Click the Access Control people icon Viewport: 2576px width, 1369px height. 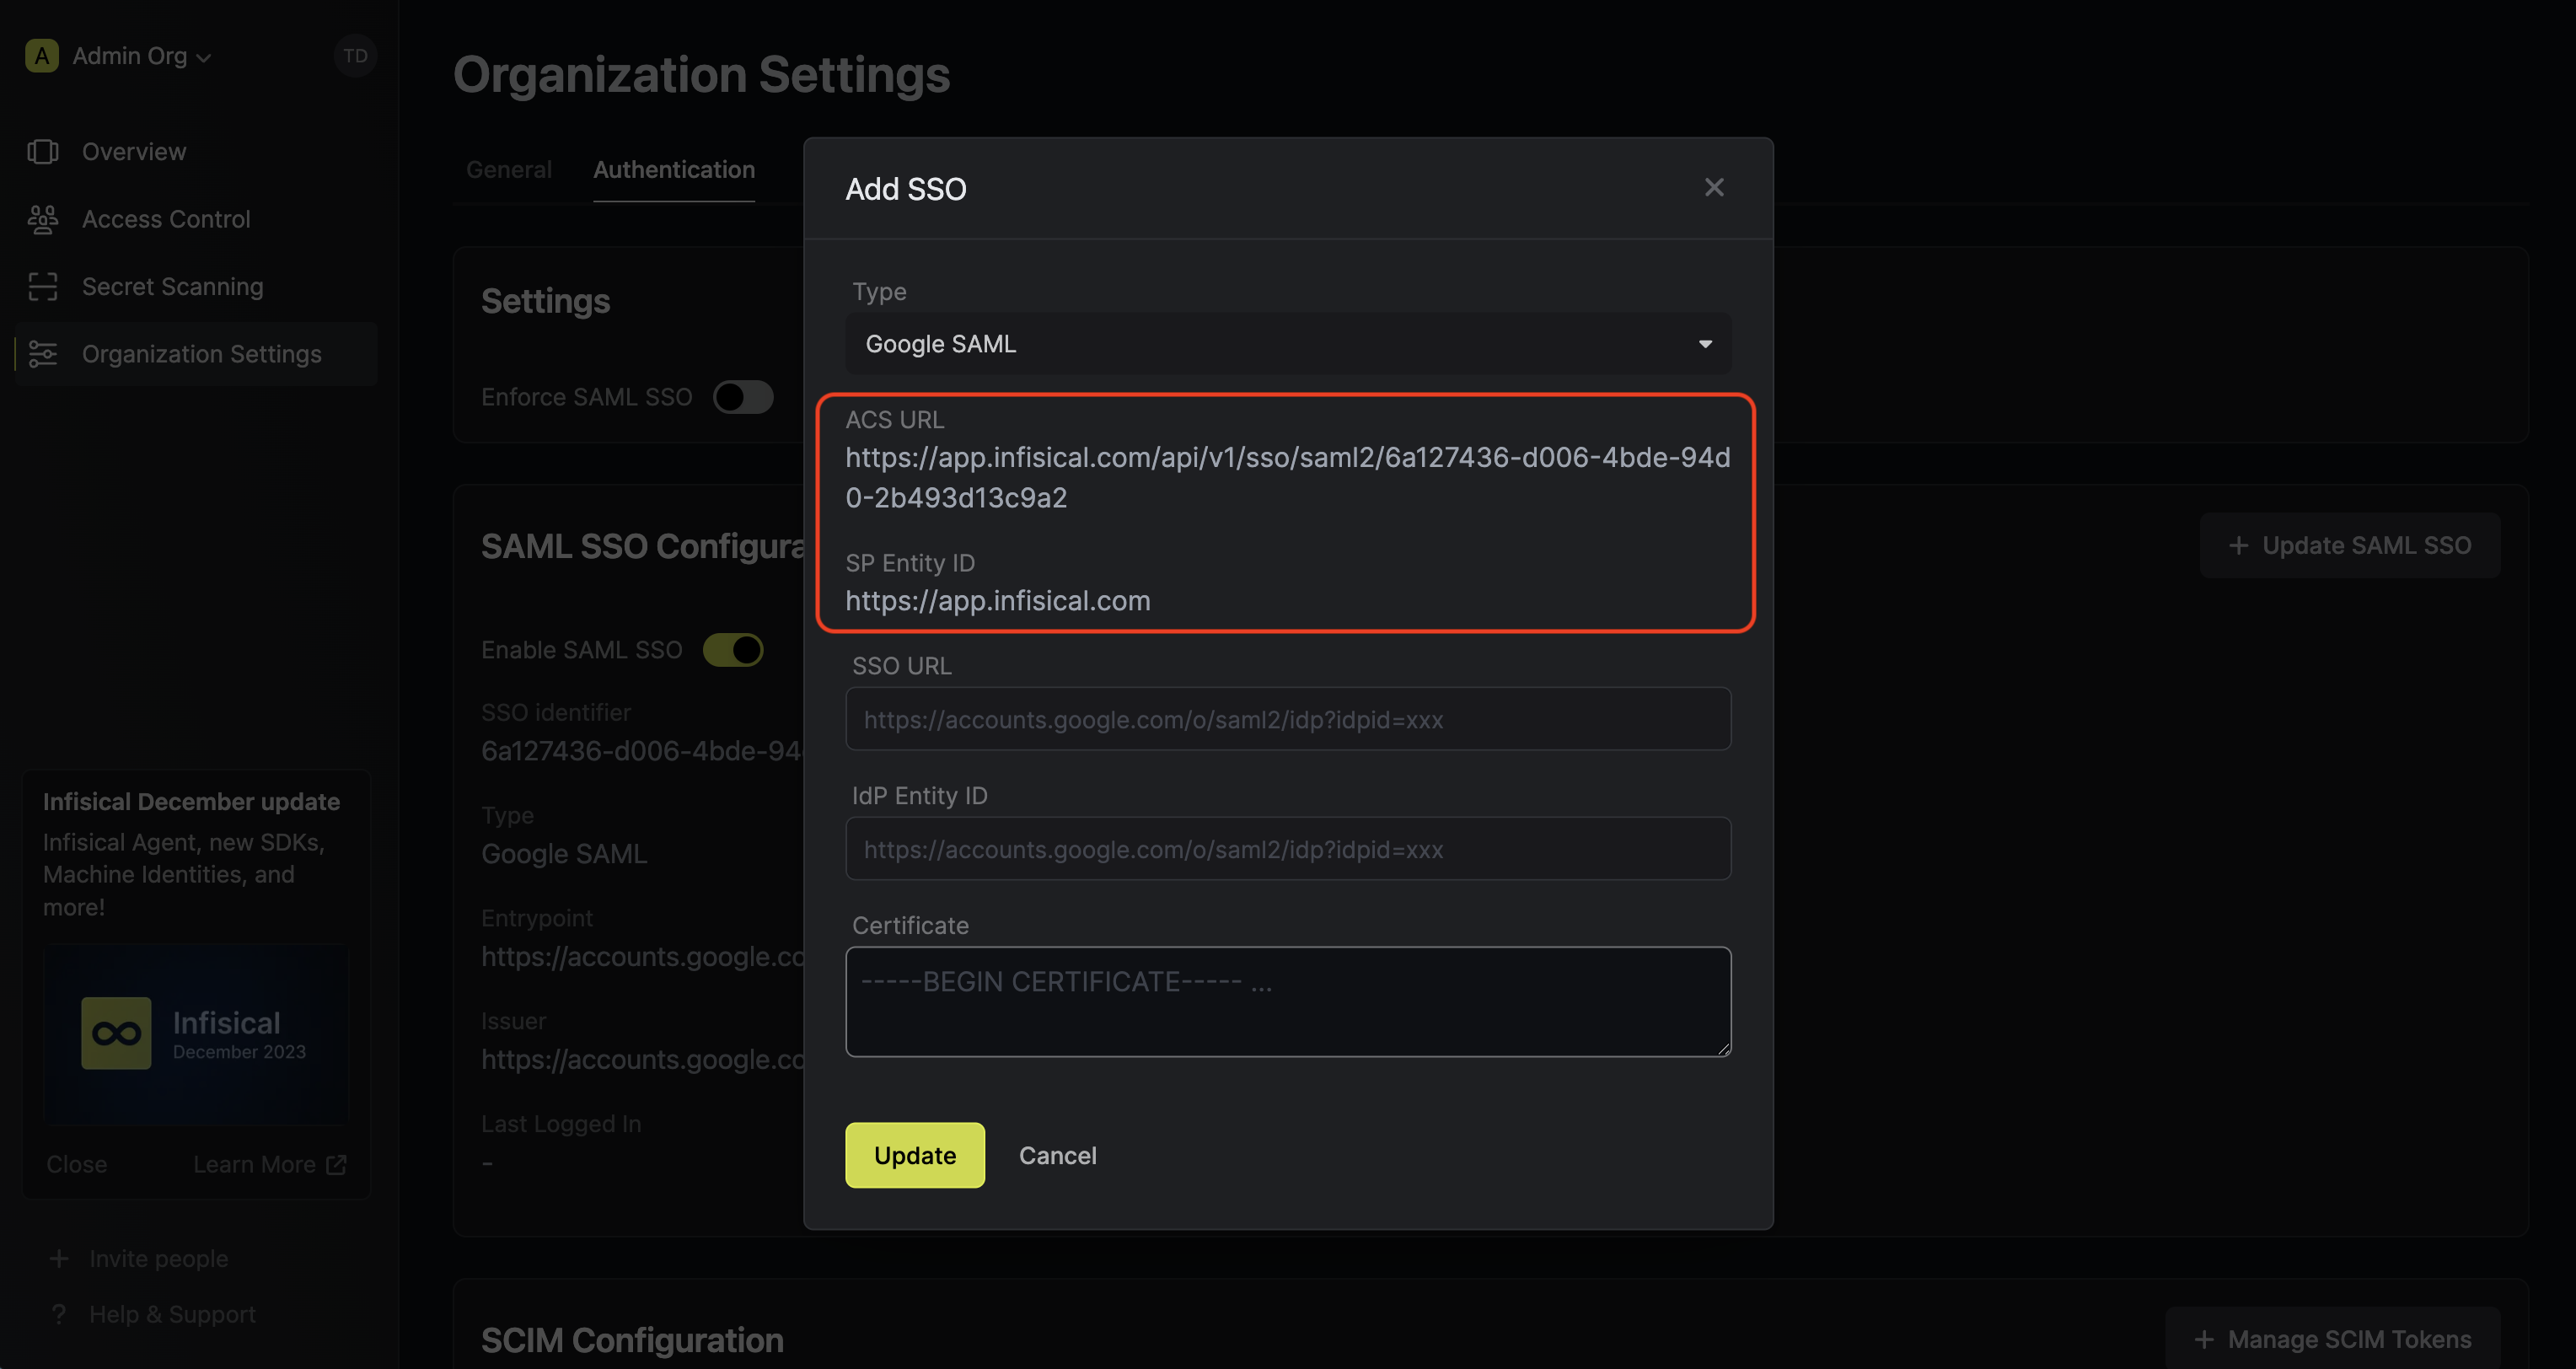pos(43,219)
